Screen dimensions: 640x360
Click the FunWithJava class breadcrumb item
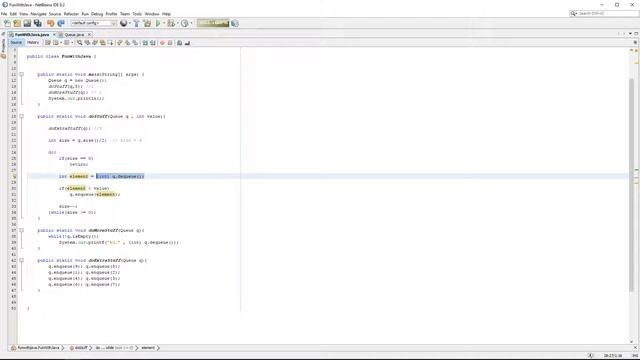[36, 348]
